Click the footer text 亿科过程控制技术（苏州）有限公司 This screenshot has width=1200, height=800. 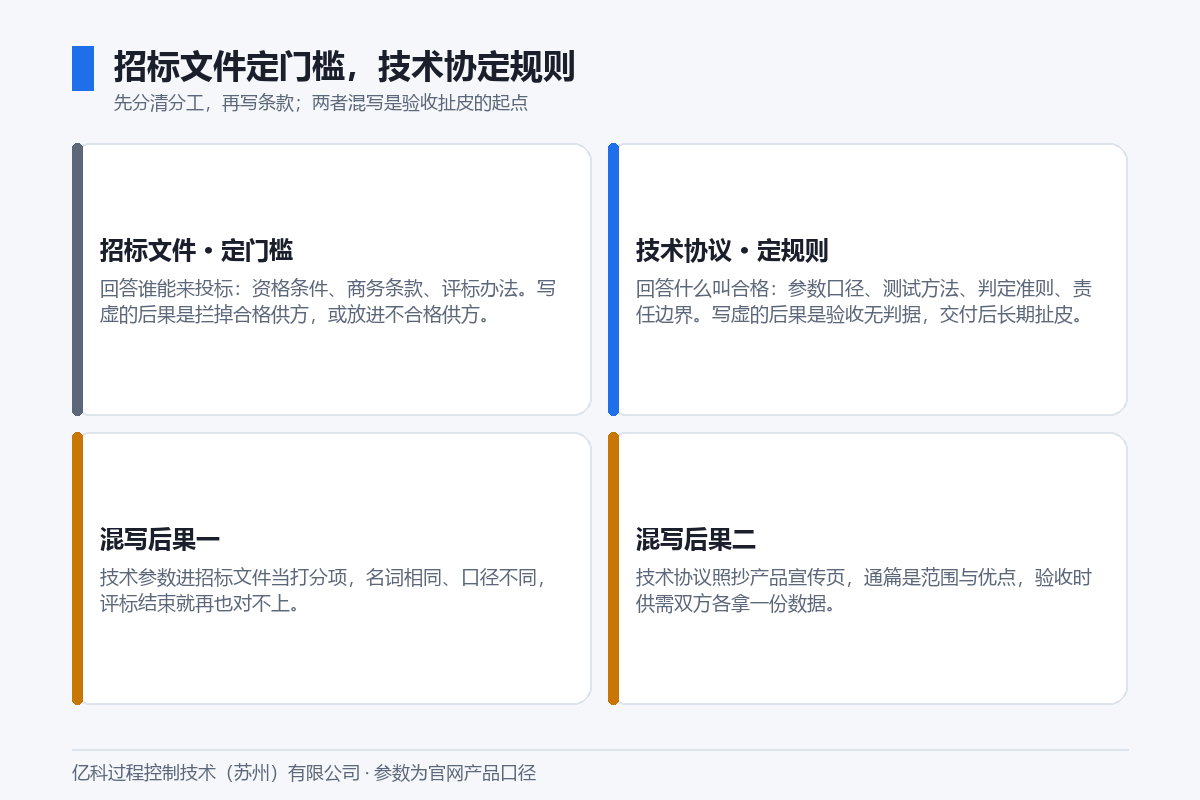pos(215,773)
